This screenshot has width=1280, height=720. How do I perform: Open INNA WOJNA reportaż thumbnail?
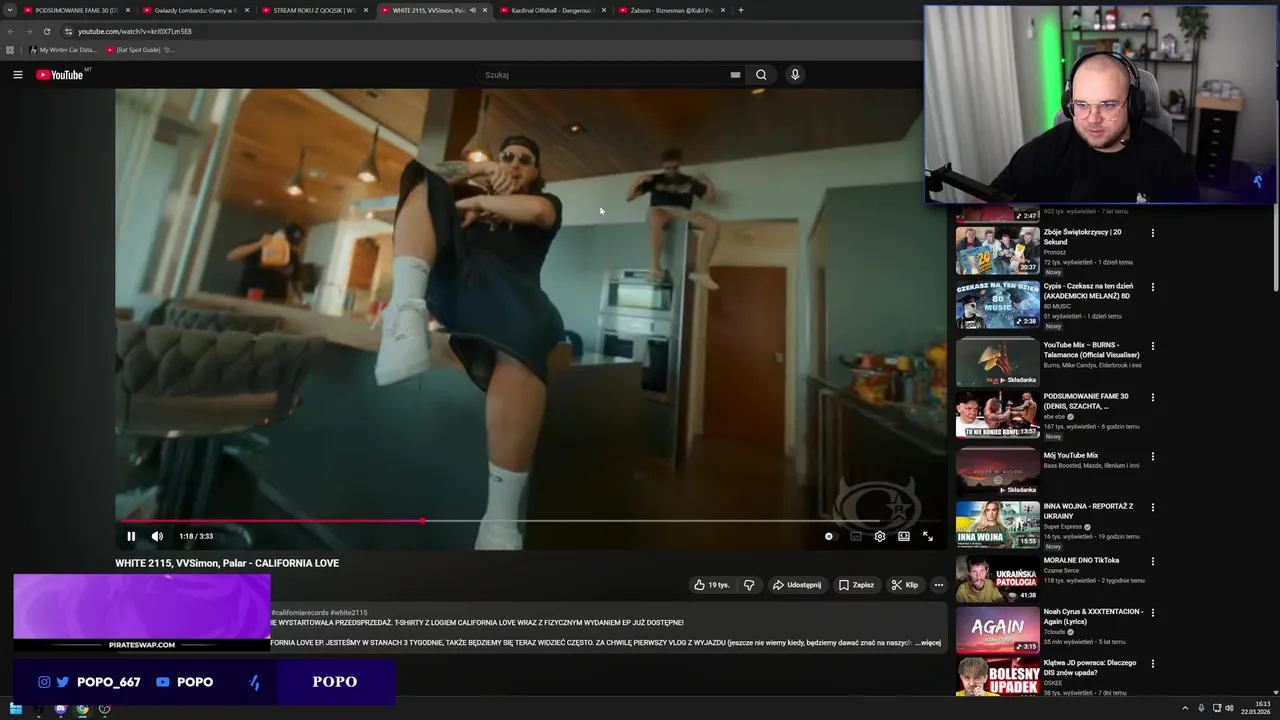tap(997, 524)
